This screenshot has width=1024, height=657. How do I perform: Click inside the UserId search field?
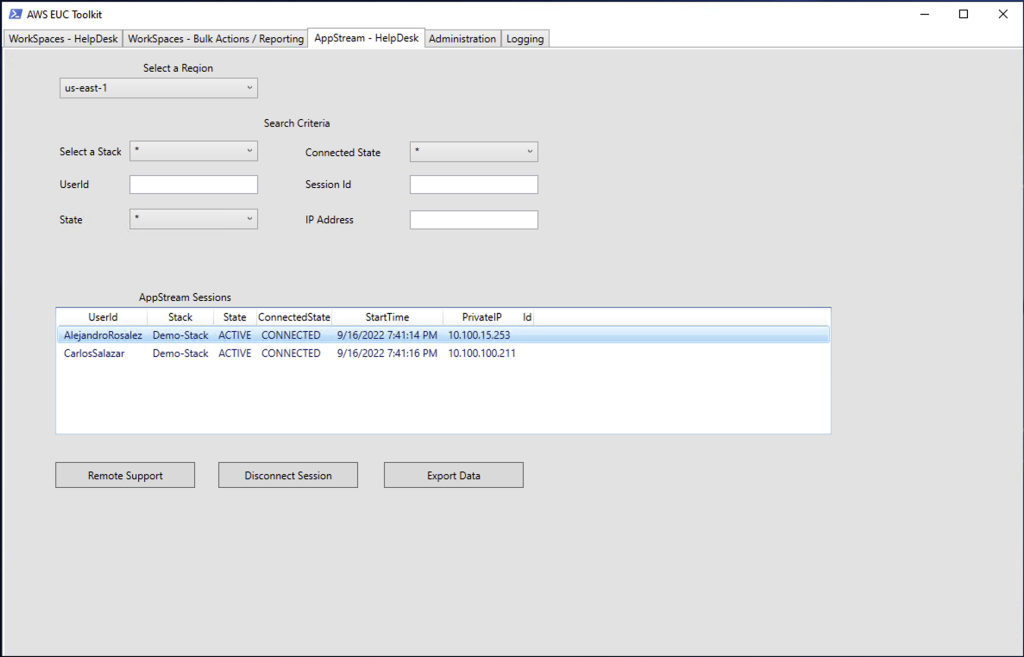tap(193, 184)
